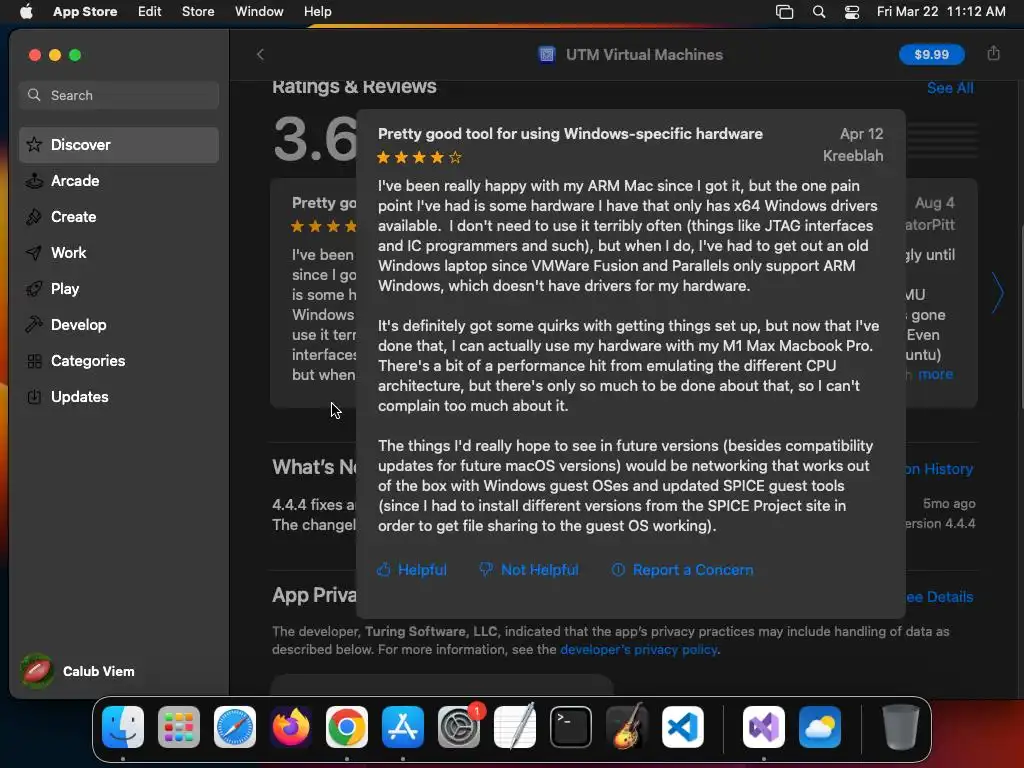
Task: Click the Stage Manager menu bar icon
Action: [784, 12]
